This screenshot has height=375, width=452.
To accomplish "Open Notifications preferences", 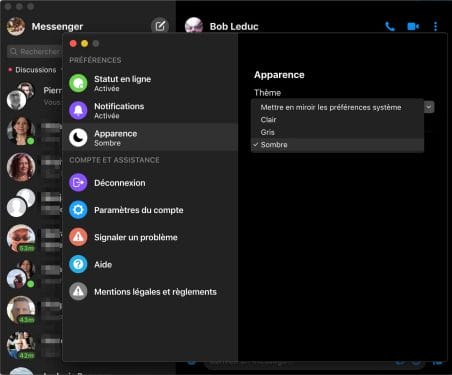I will click(x=150, y=110).
